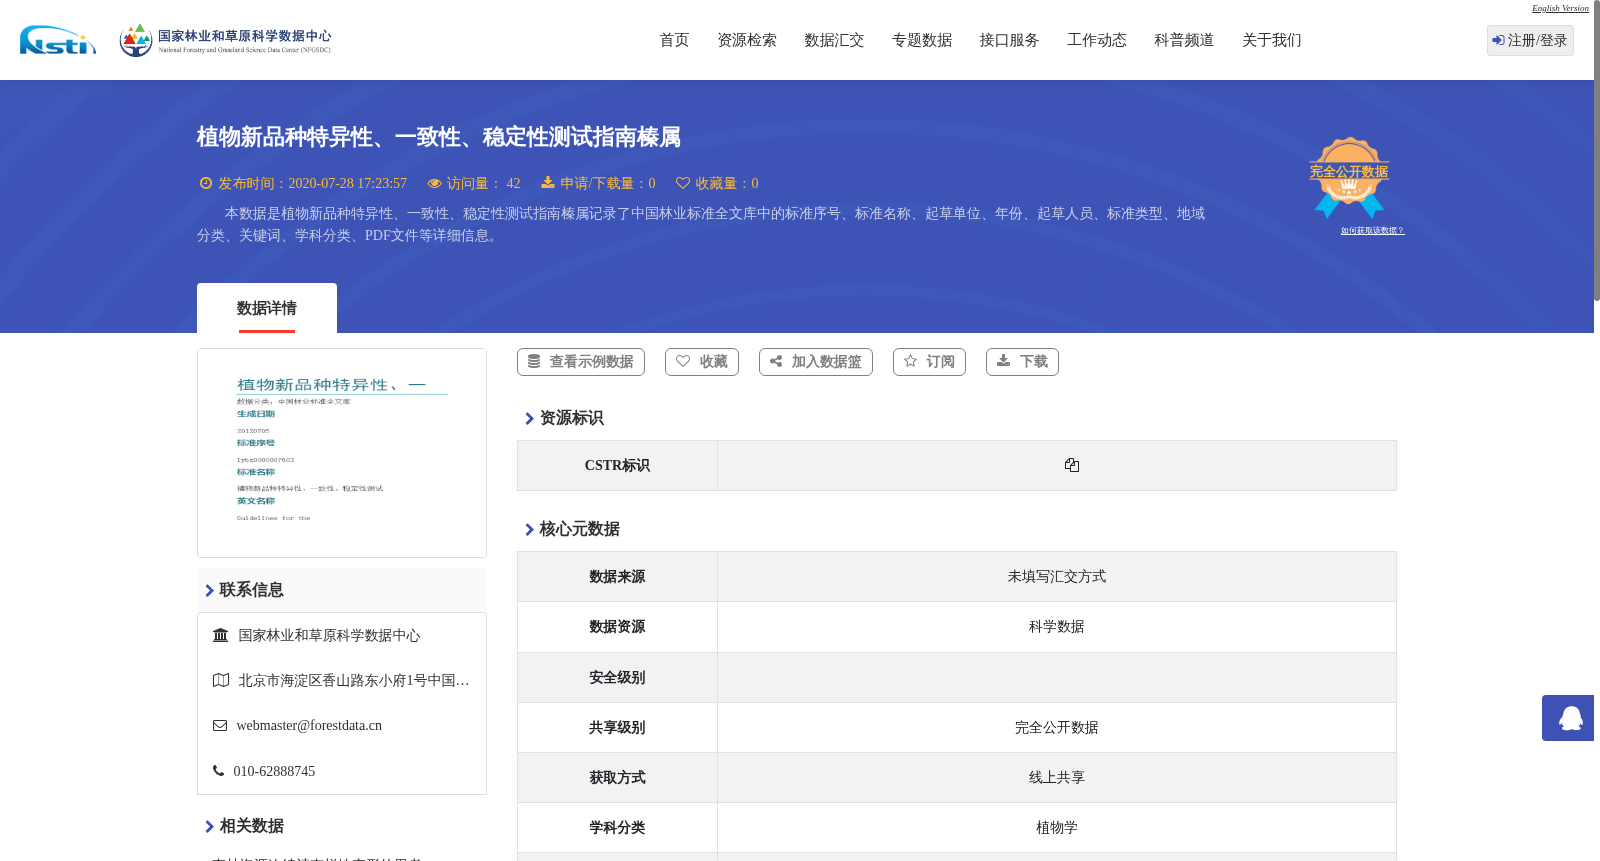Open 关于我们 in the navigation
Image resolution: width=1600 pixels, height=861 pixels.
(1272, 40)
